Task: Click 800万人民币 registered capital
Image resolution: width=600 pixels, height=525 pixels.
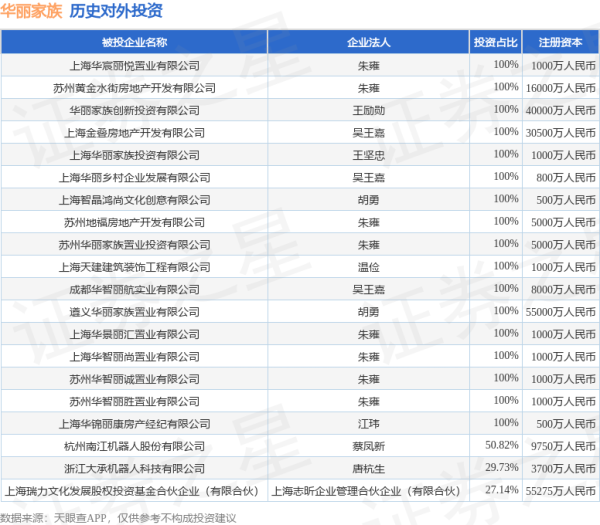Action: pyautogui.click(x=566, y=178)
